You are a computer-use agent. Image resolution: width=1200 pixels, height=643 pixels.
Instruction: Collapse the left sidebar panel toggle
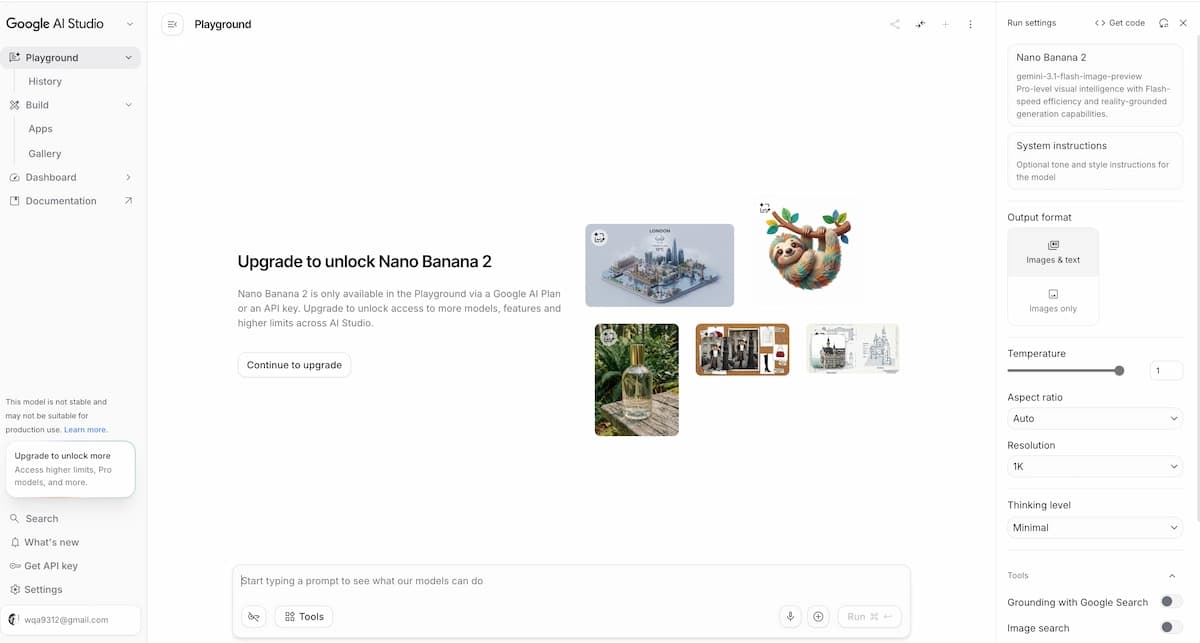[x=172, y=24]
